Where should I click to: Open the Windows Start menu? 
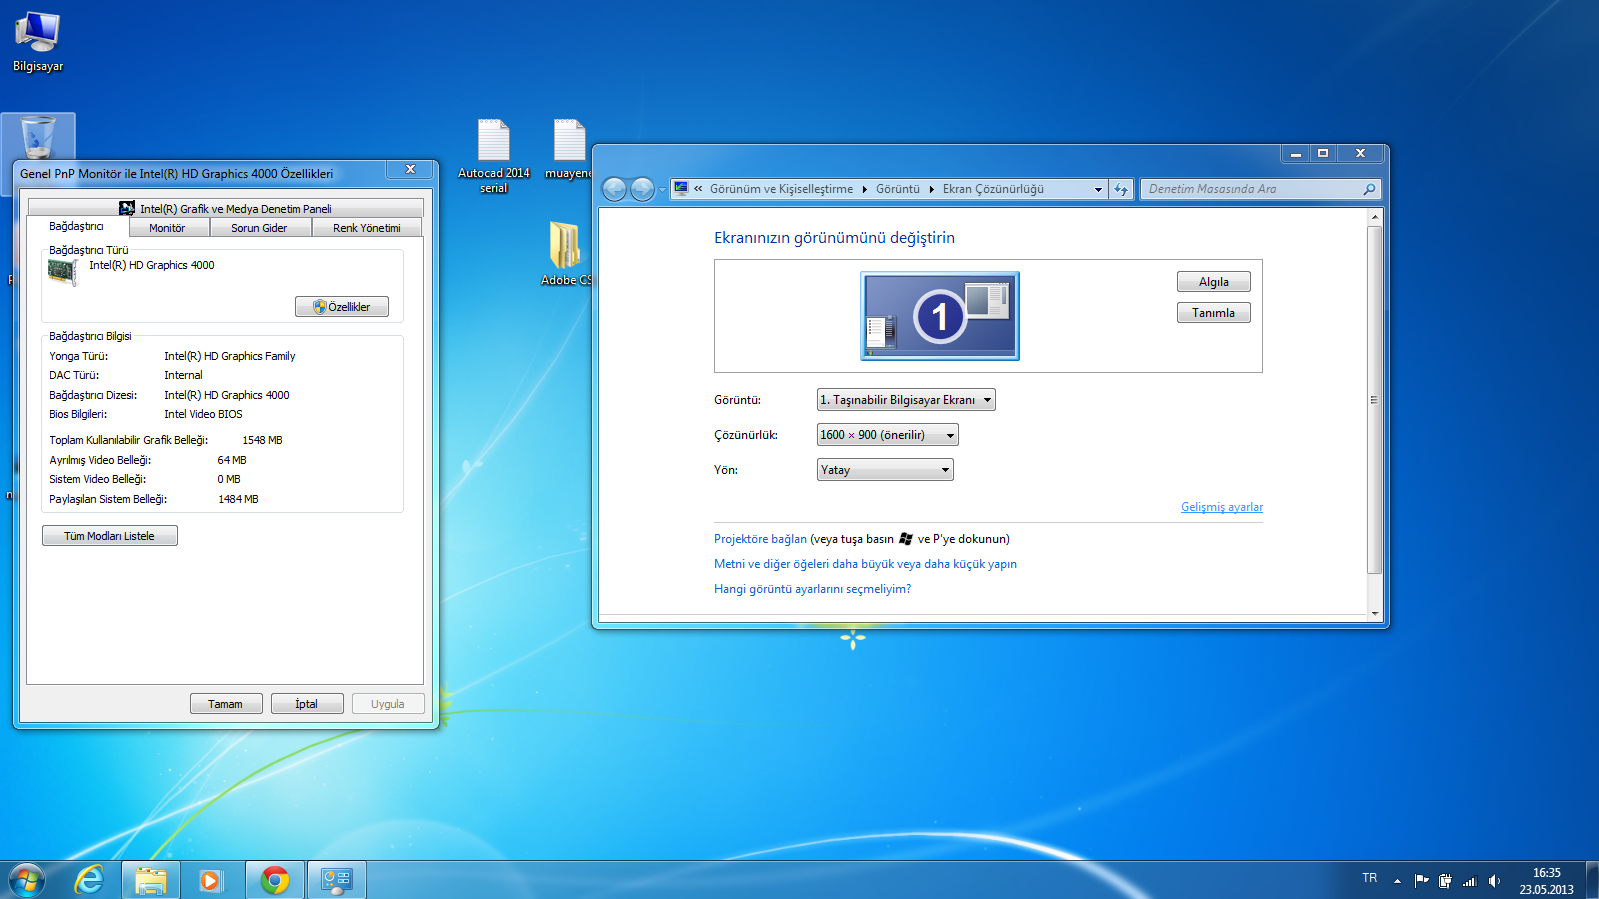pos(27,880)
